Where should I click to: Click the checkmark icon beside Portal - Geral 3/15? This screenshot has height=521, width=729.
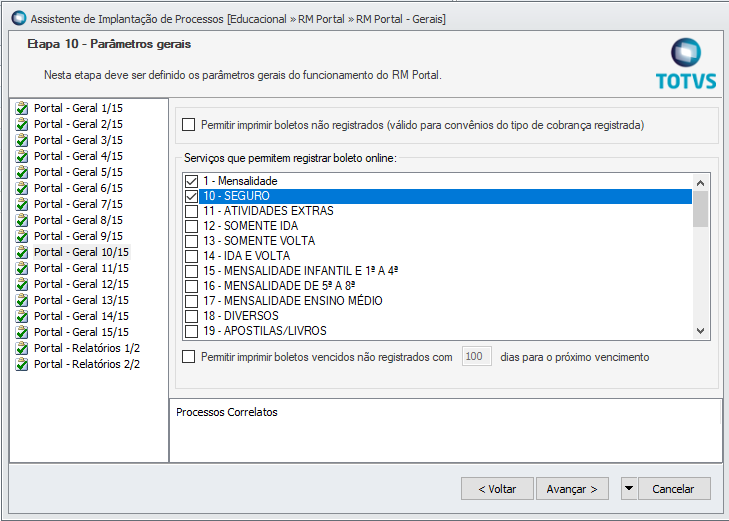click(x=21, y=140)
